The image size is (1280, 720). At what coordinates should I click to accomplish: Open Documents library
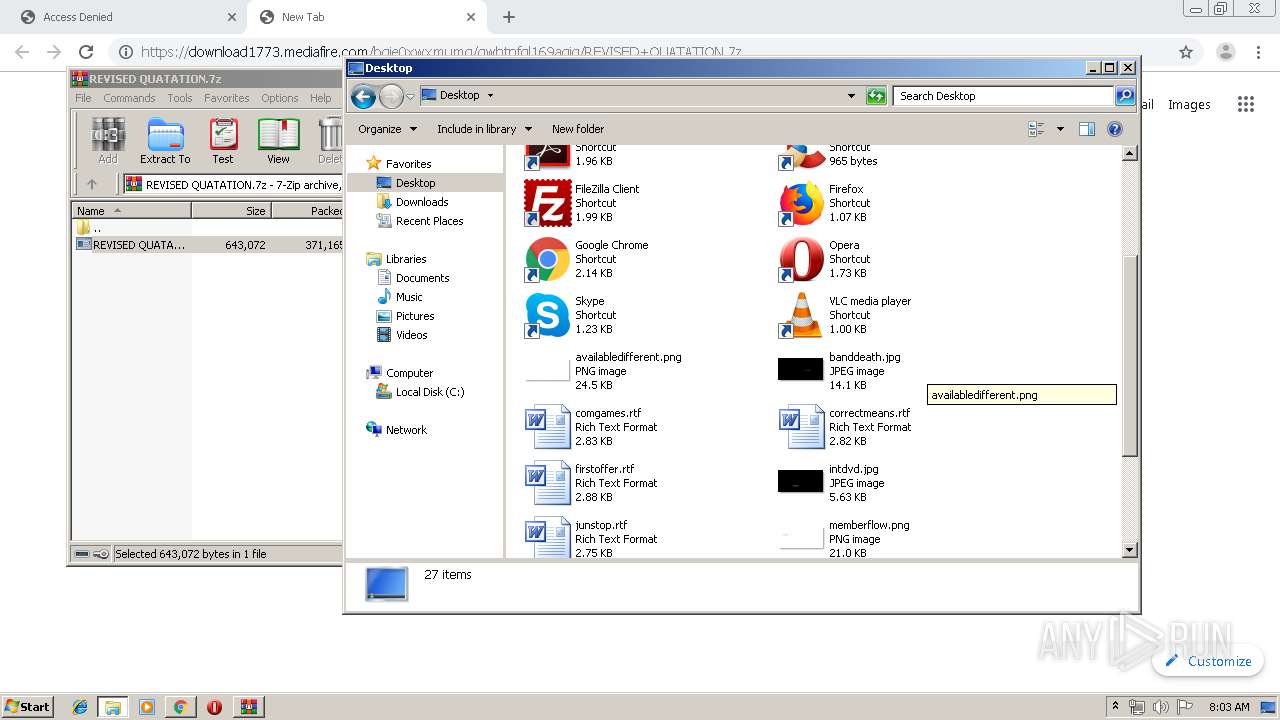(x=422, y=278)
